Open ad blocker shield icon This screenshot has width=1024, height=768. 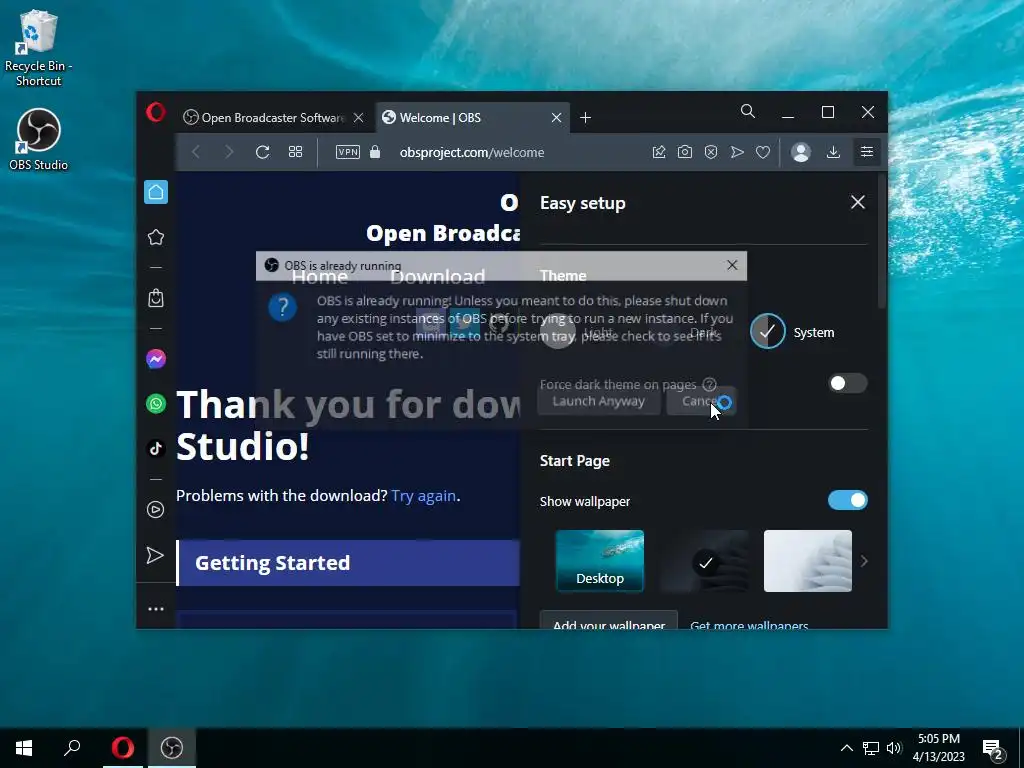[711, 152]
